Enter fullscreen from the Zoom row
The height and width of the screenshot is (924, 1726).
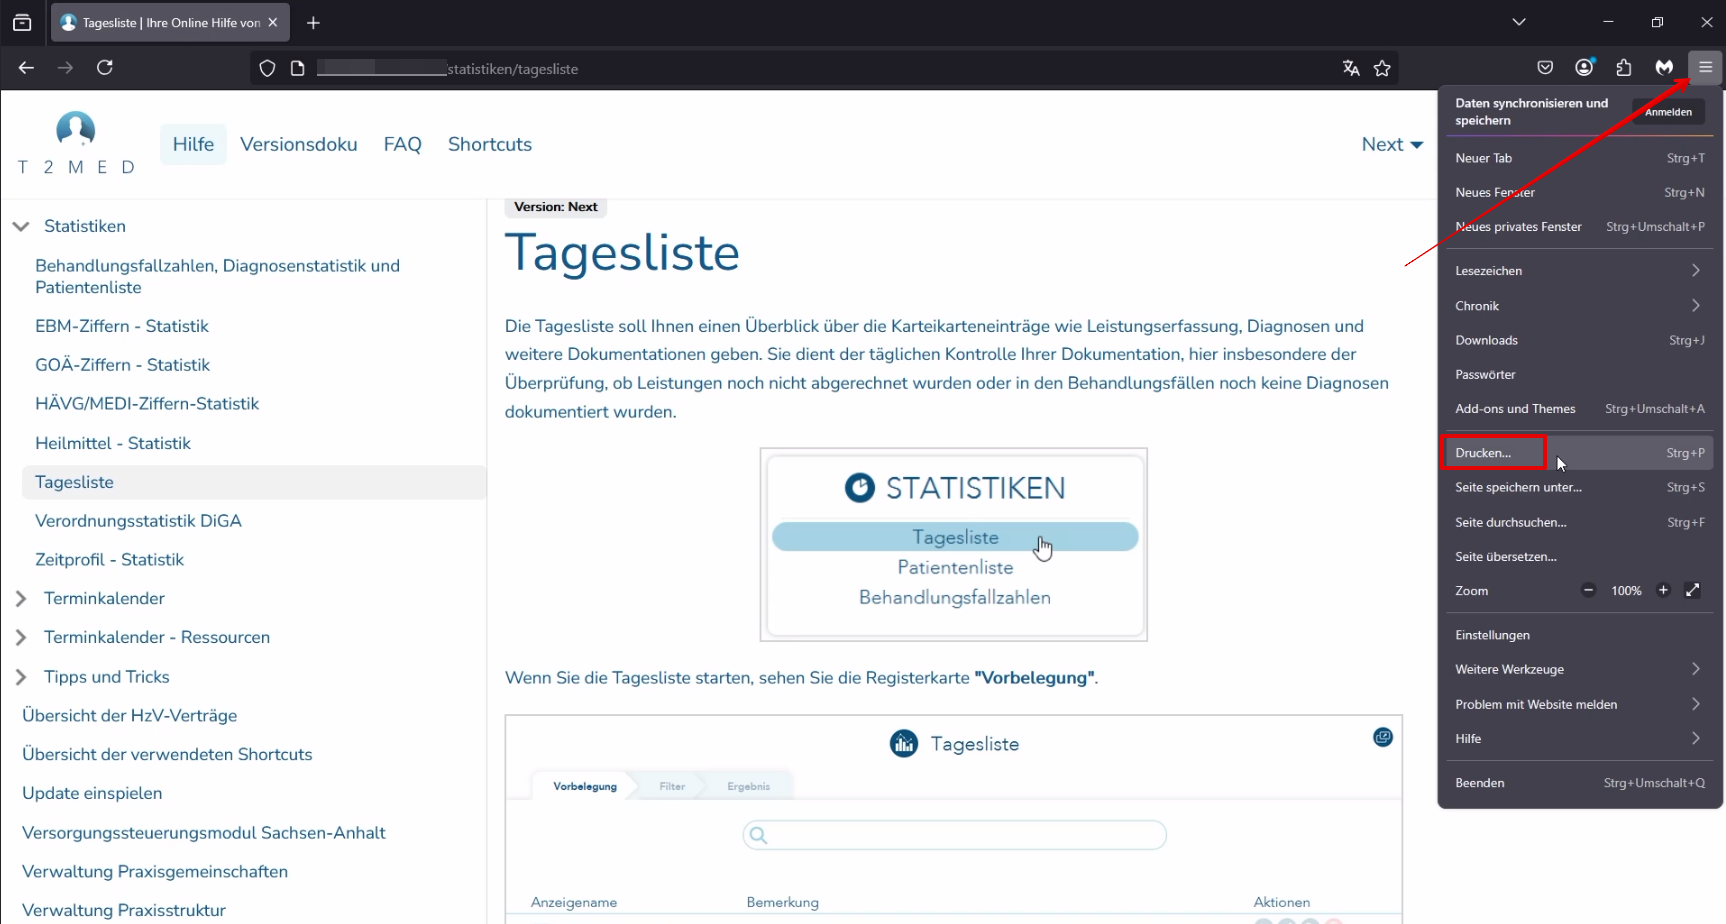coord(1692,590)
